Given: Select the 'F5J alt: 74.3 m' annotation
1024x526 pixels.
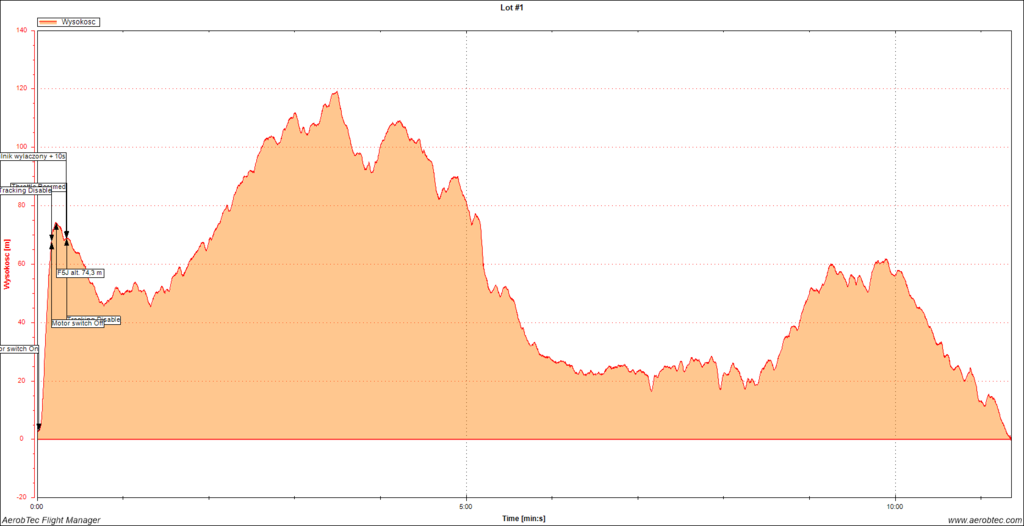Looking at the screenshot, I should tap(80, 272).
